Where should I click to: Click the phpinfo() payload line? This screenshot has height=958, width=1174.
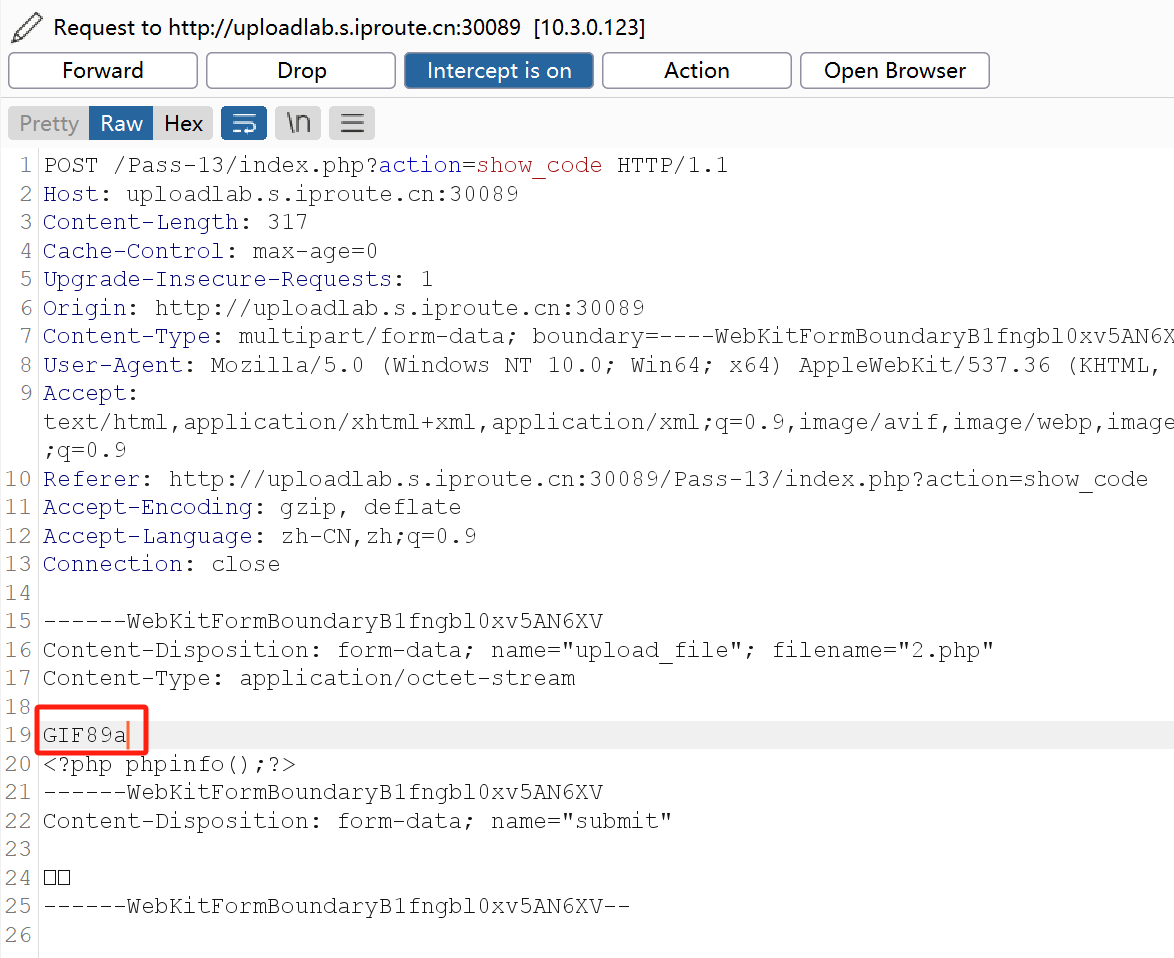click(x=169, y=765)
